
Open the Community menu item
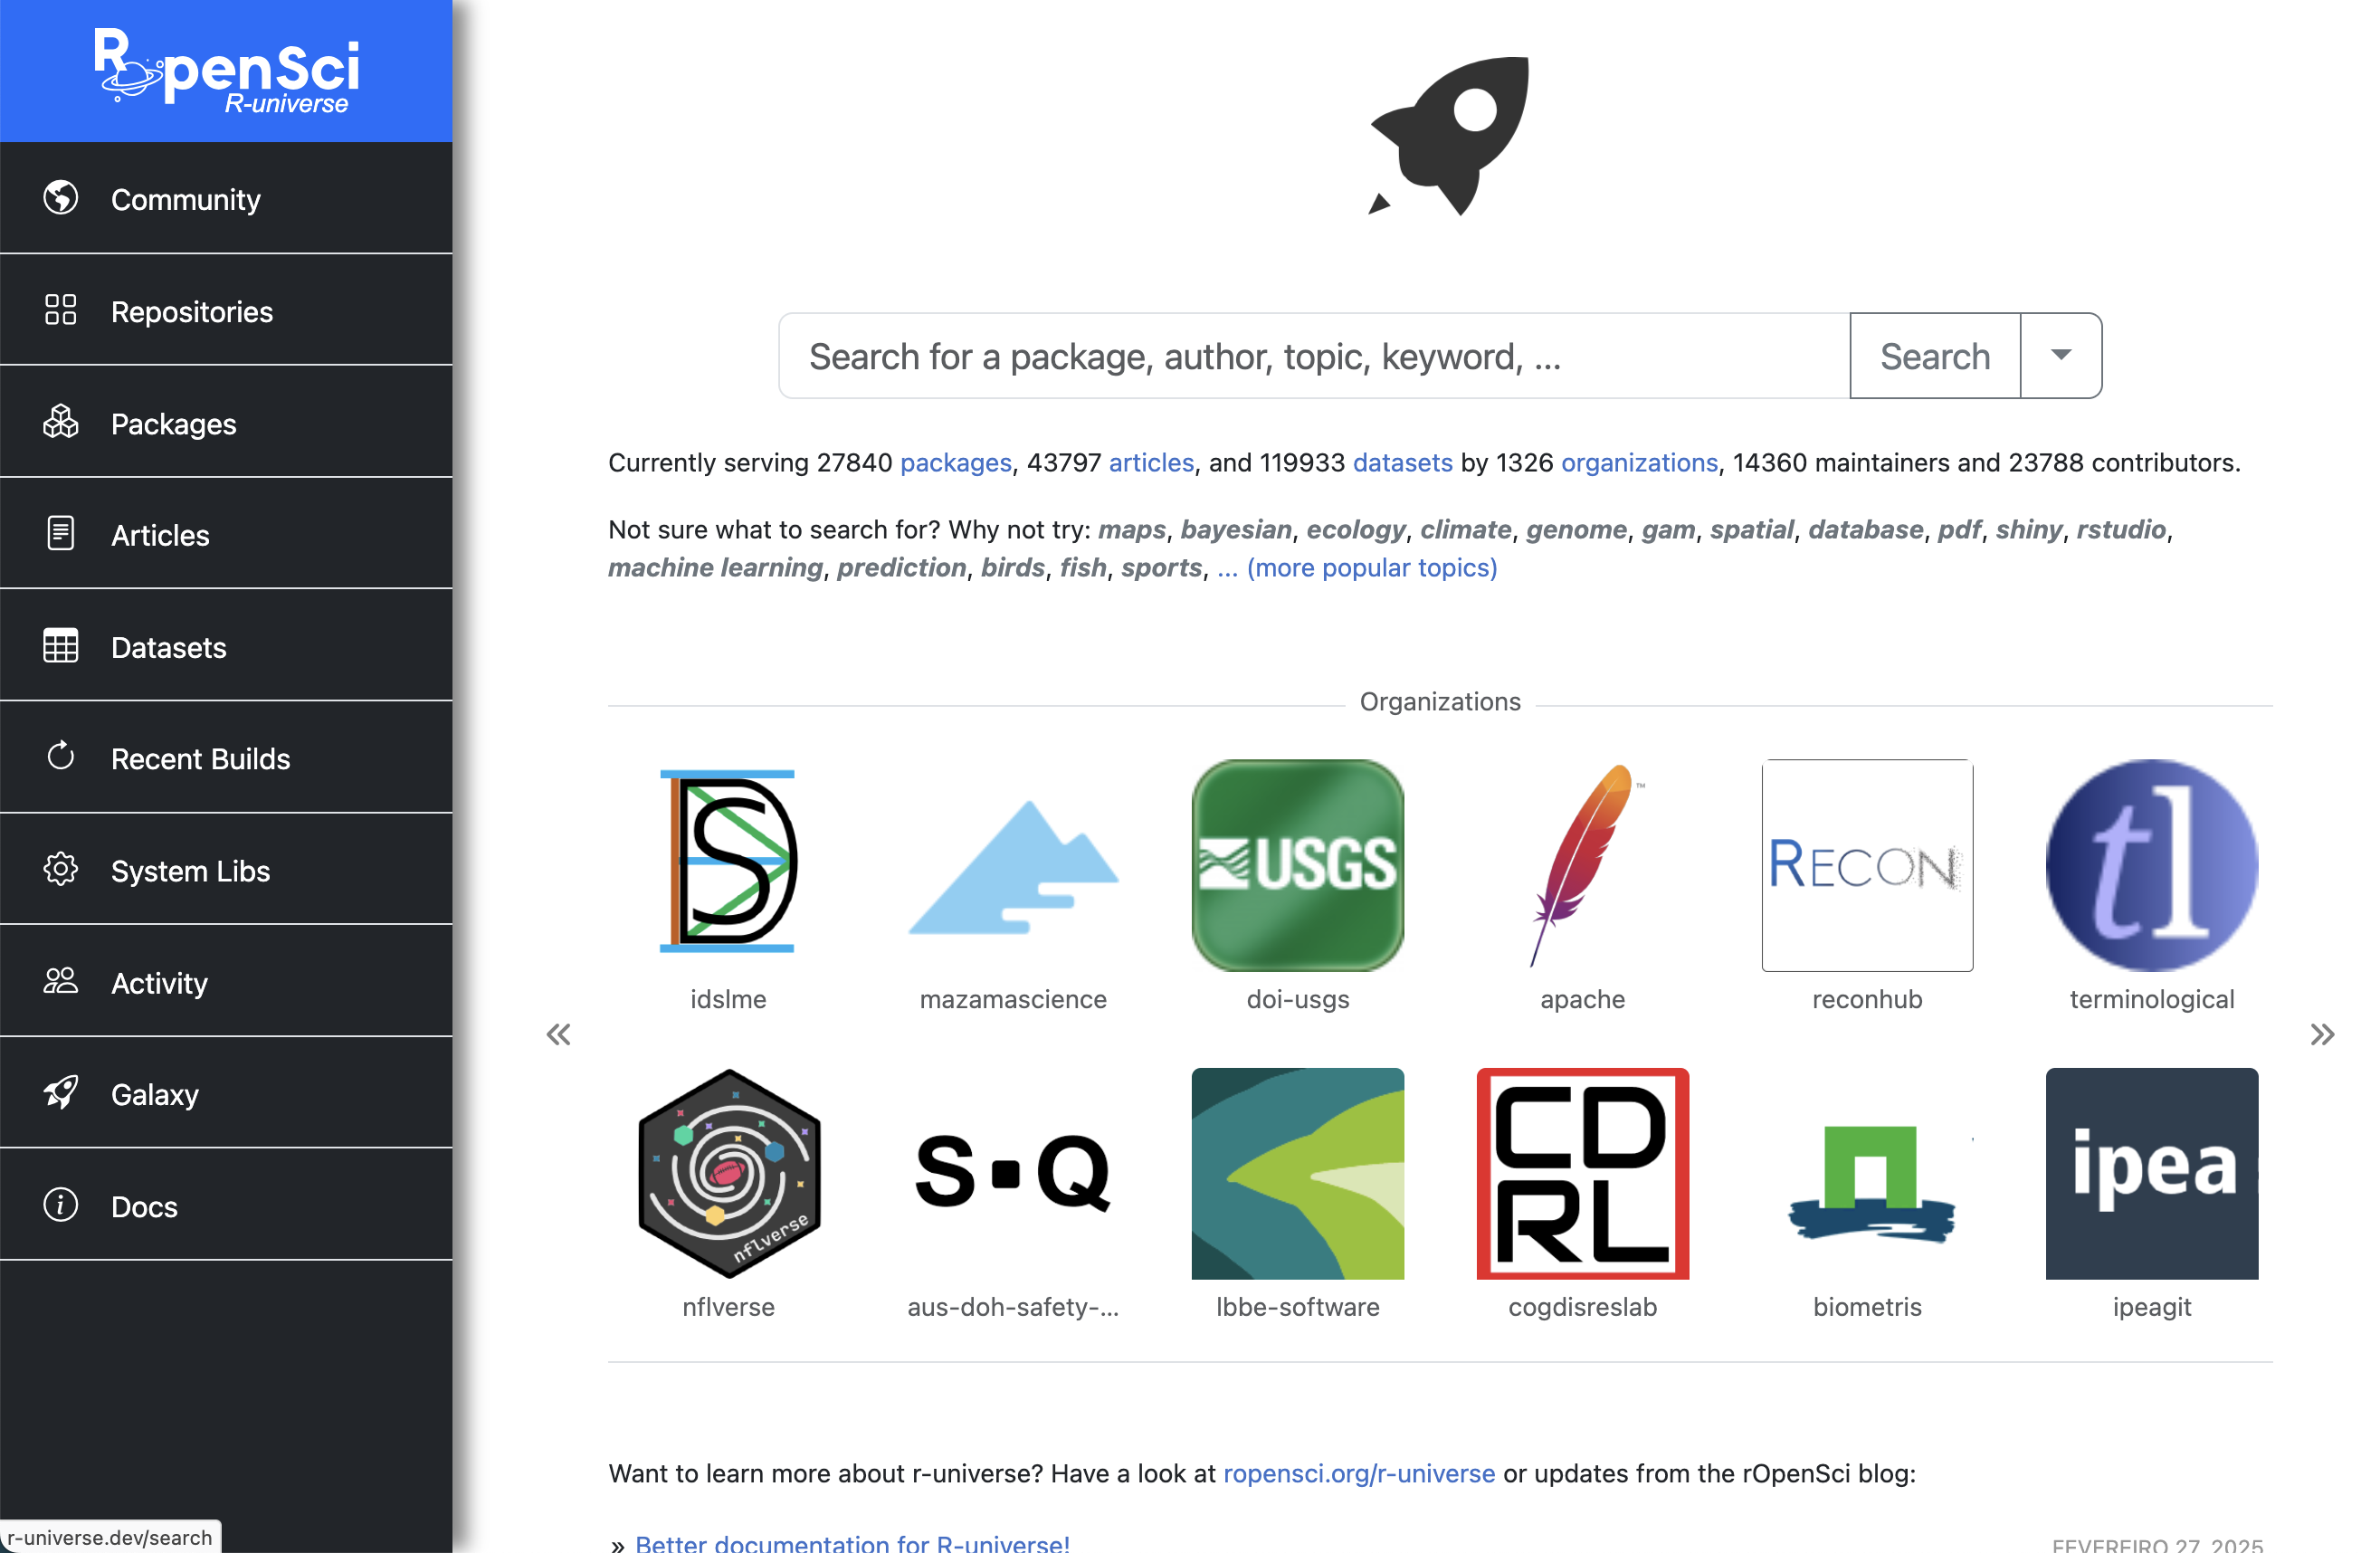tap(226, 198)
